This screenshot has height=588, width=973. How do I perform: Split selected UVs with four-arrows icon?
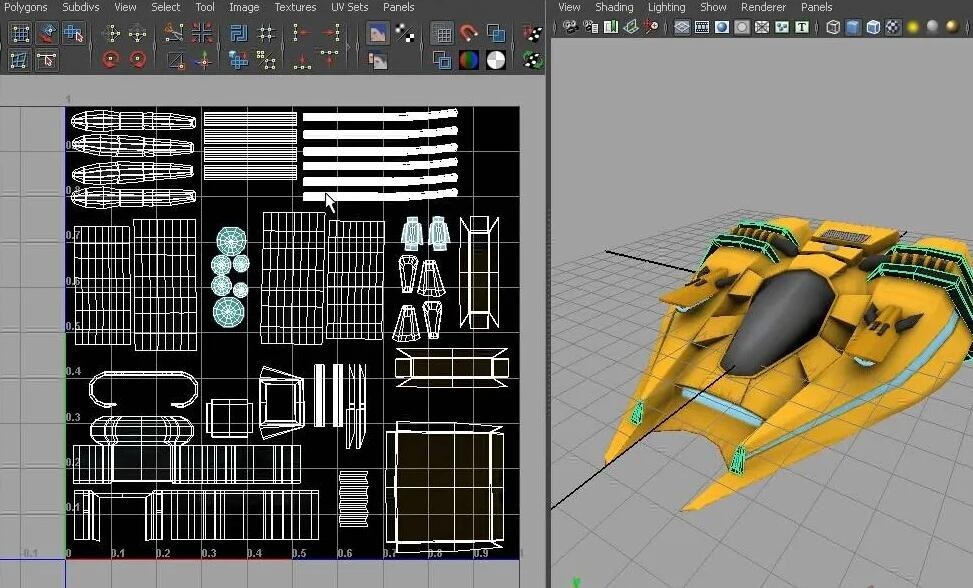tap(202, 33)
